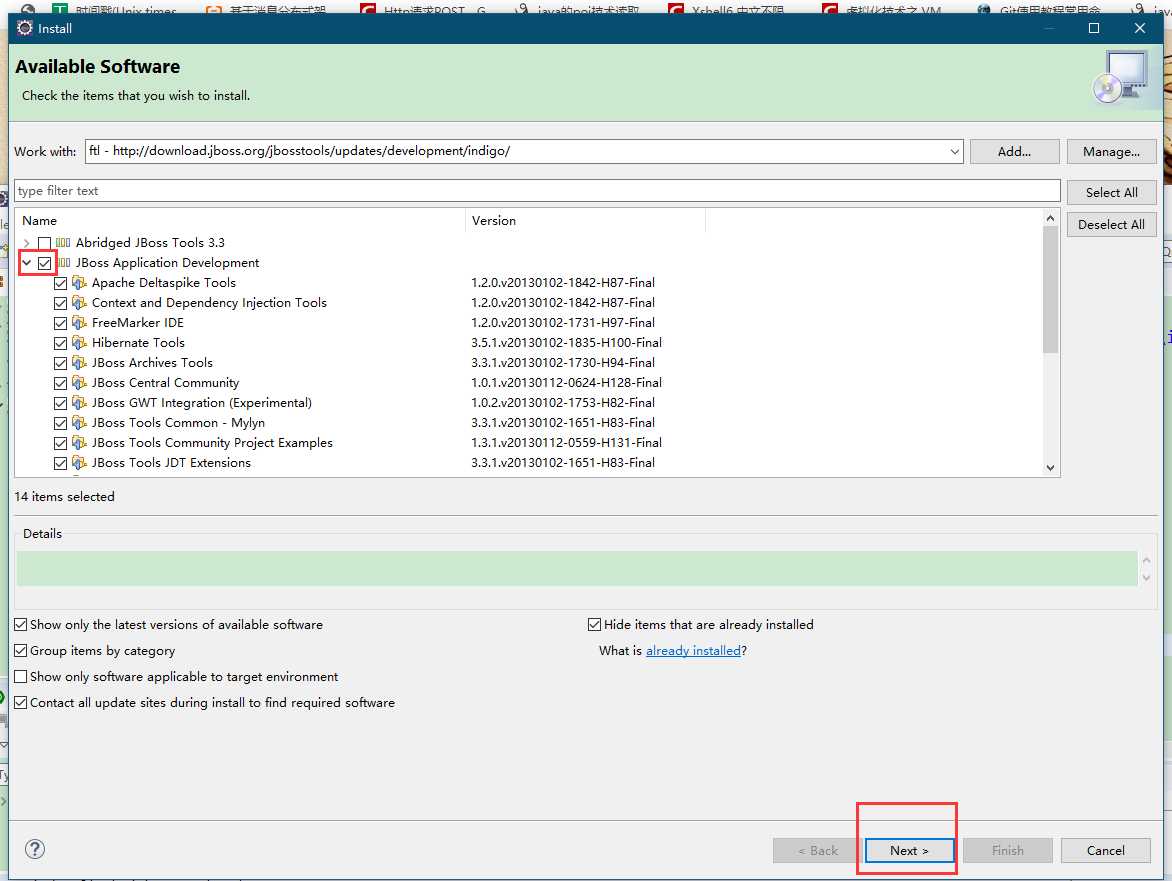The image size is (1172, 881).
Task: Click the software list scroll down arrow
Action: pos(1050,468)
